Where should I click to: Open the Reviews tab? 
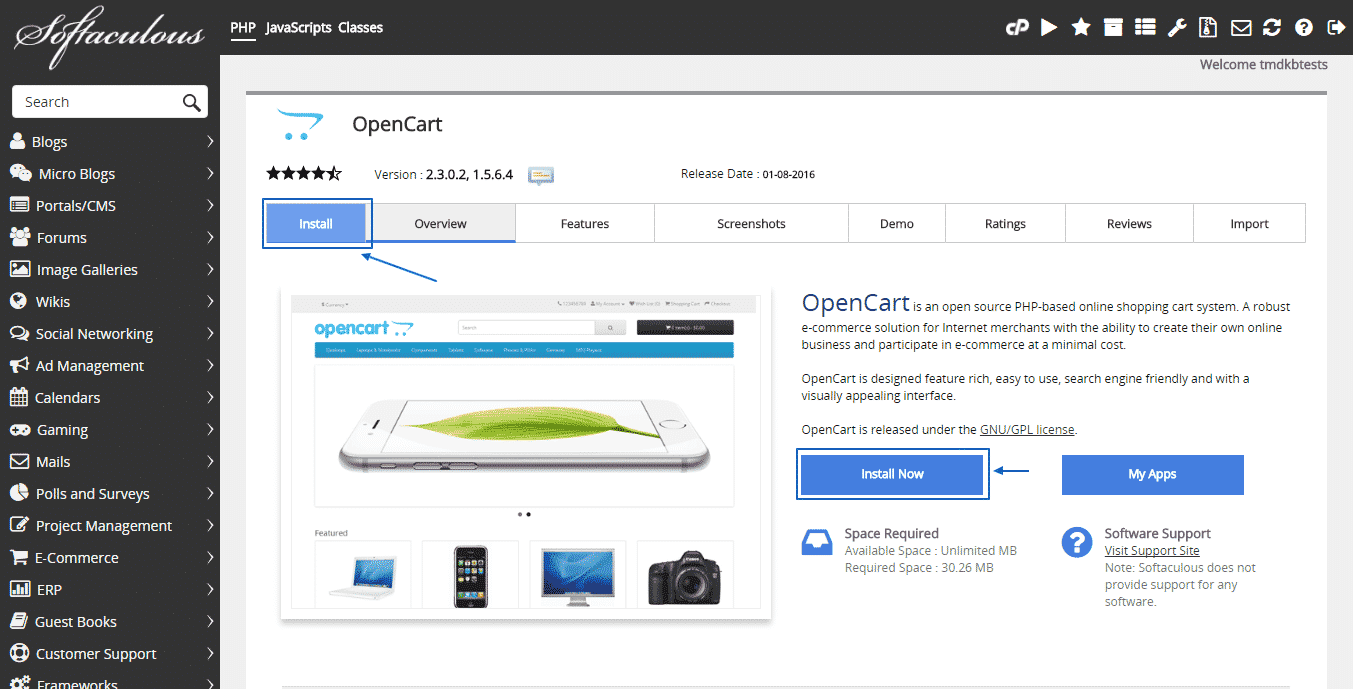pyautogui.click(x=1129, y=224)
